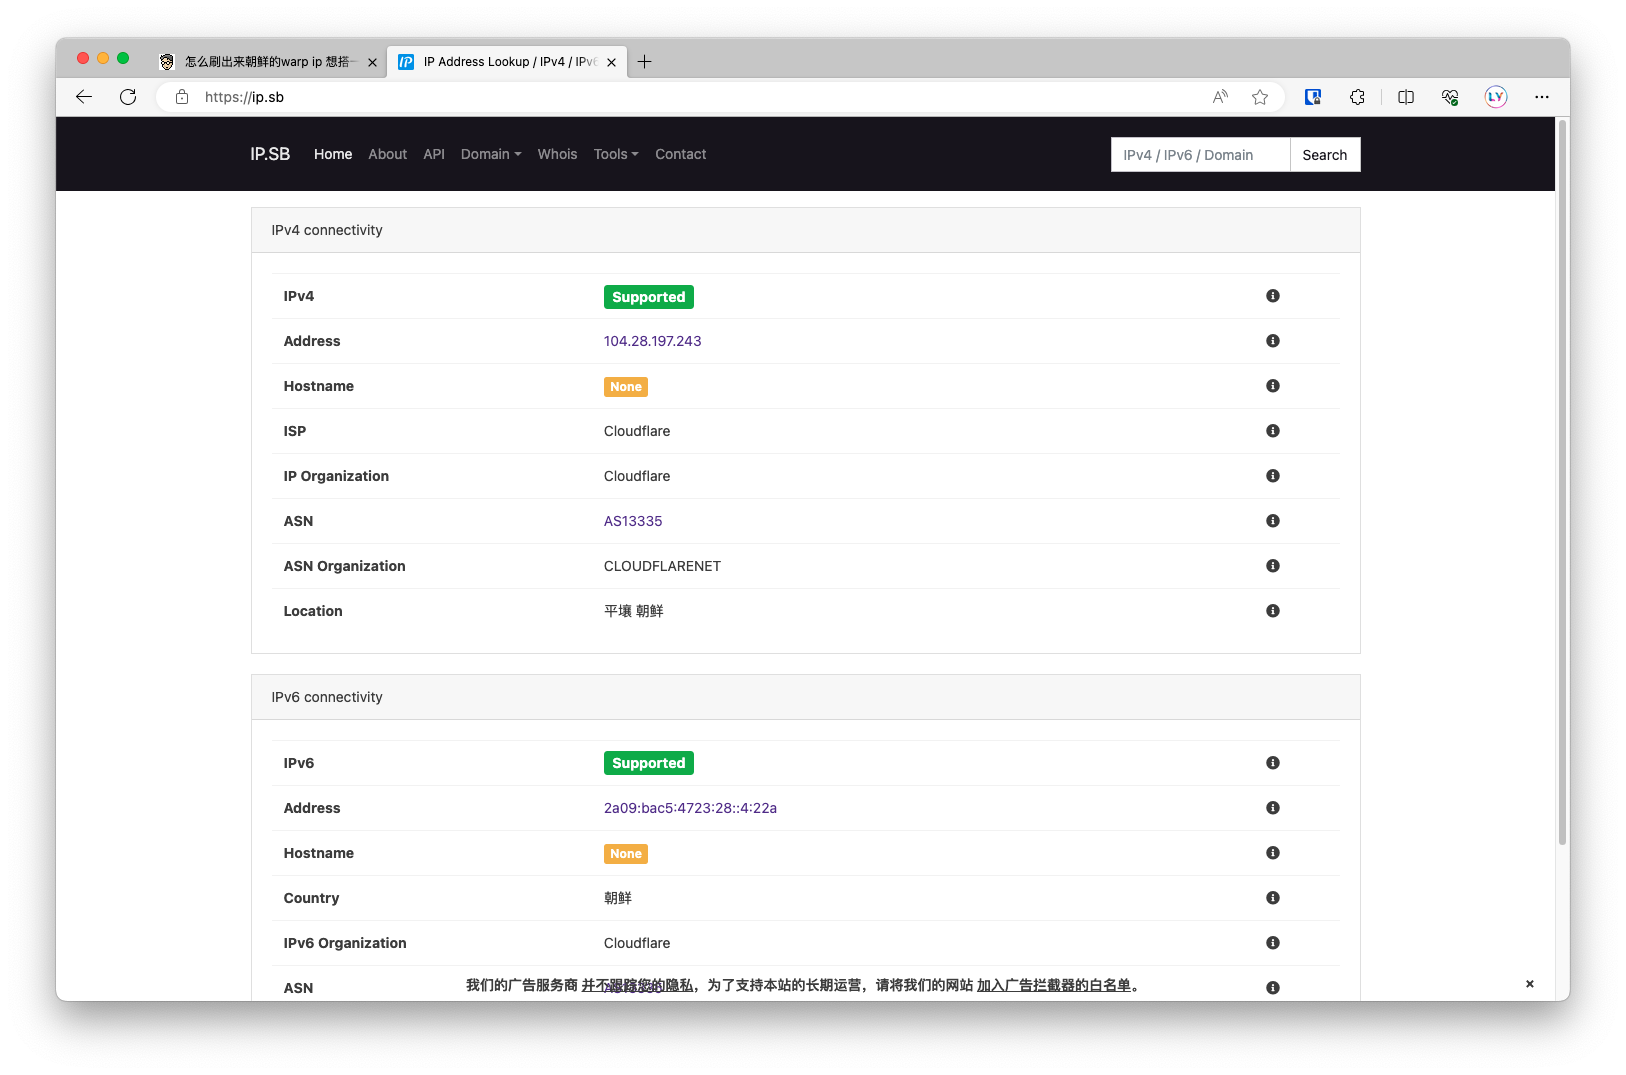Viewport: 1626px width, 1075px height.
Task: Click the IPv4 Supported badge
Action: coord(649,297)
